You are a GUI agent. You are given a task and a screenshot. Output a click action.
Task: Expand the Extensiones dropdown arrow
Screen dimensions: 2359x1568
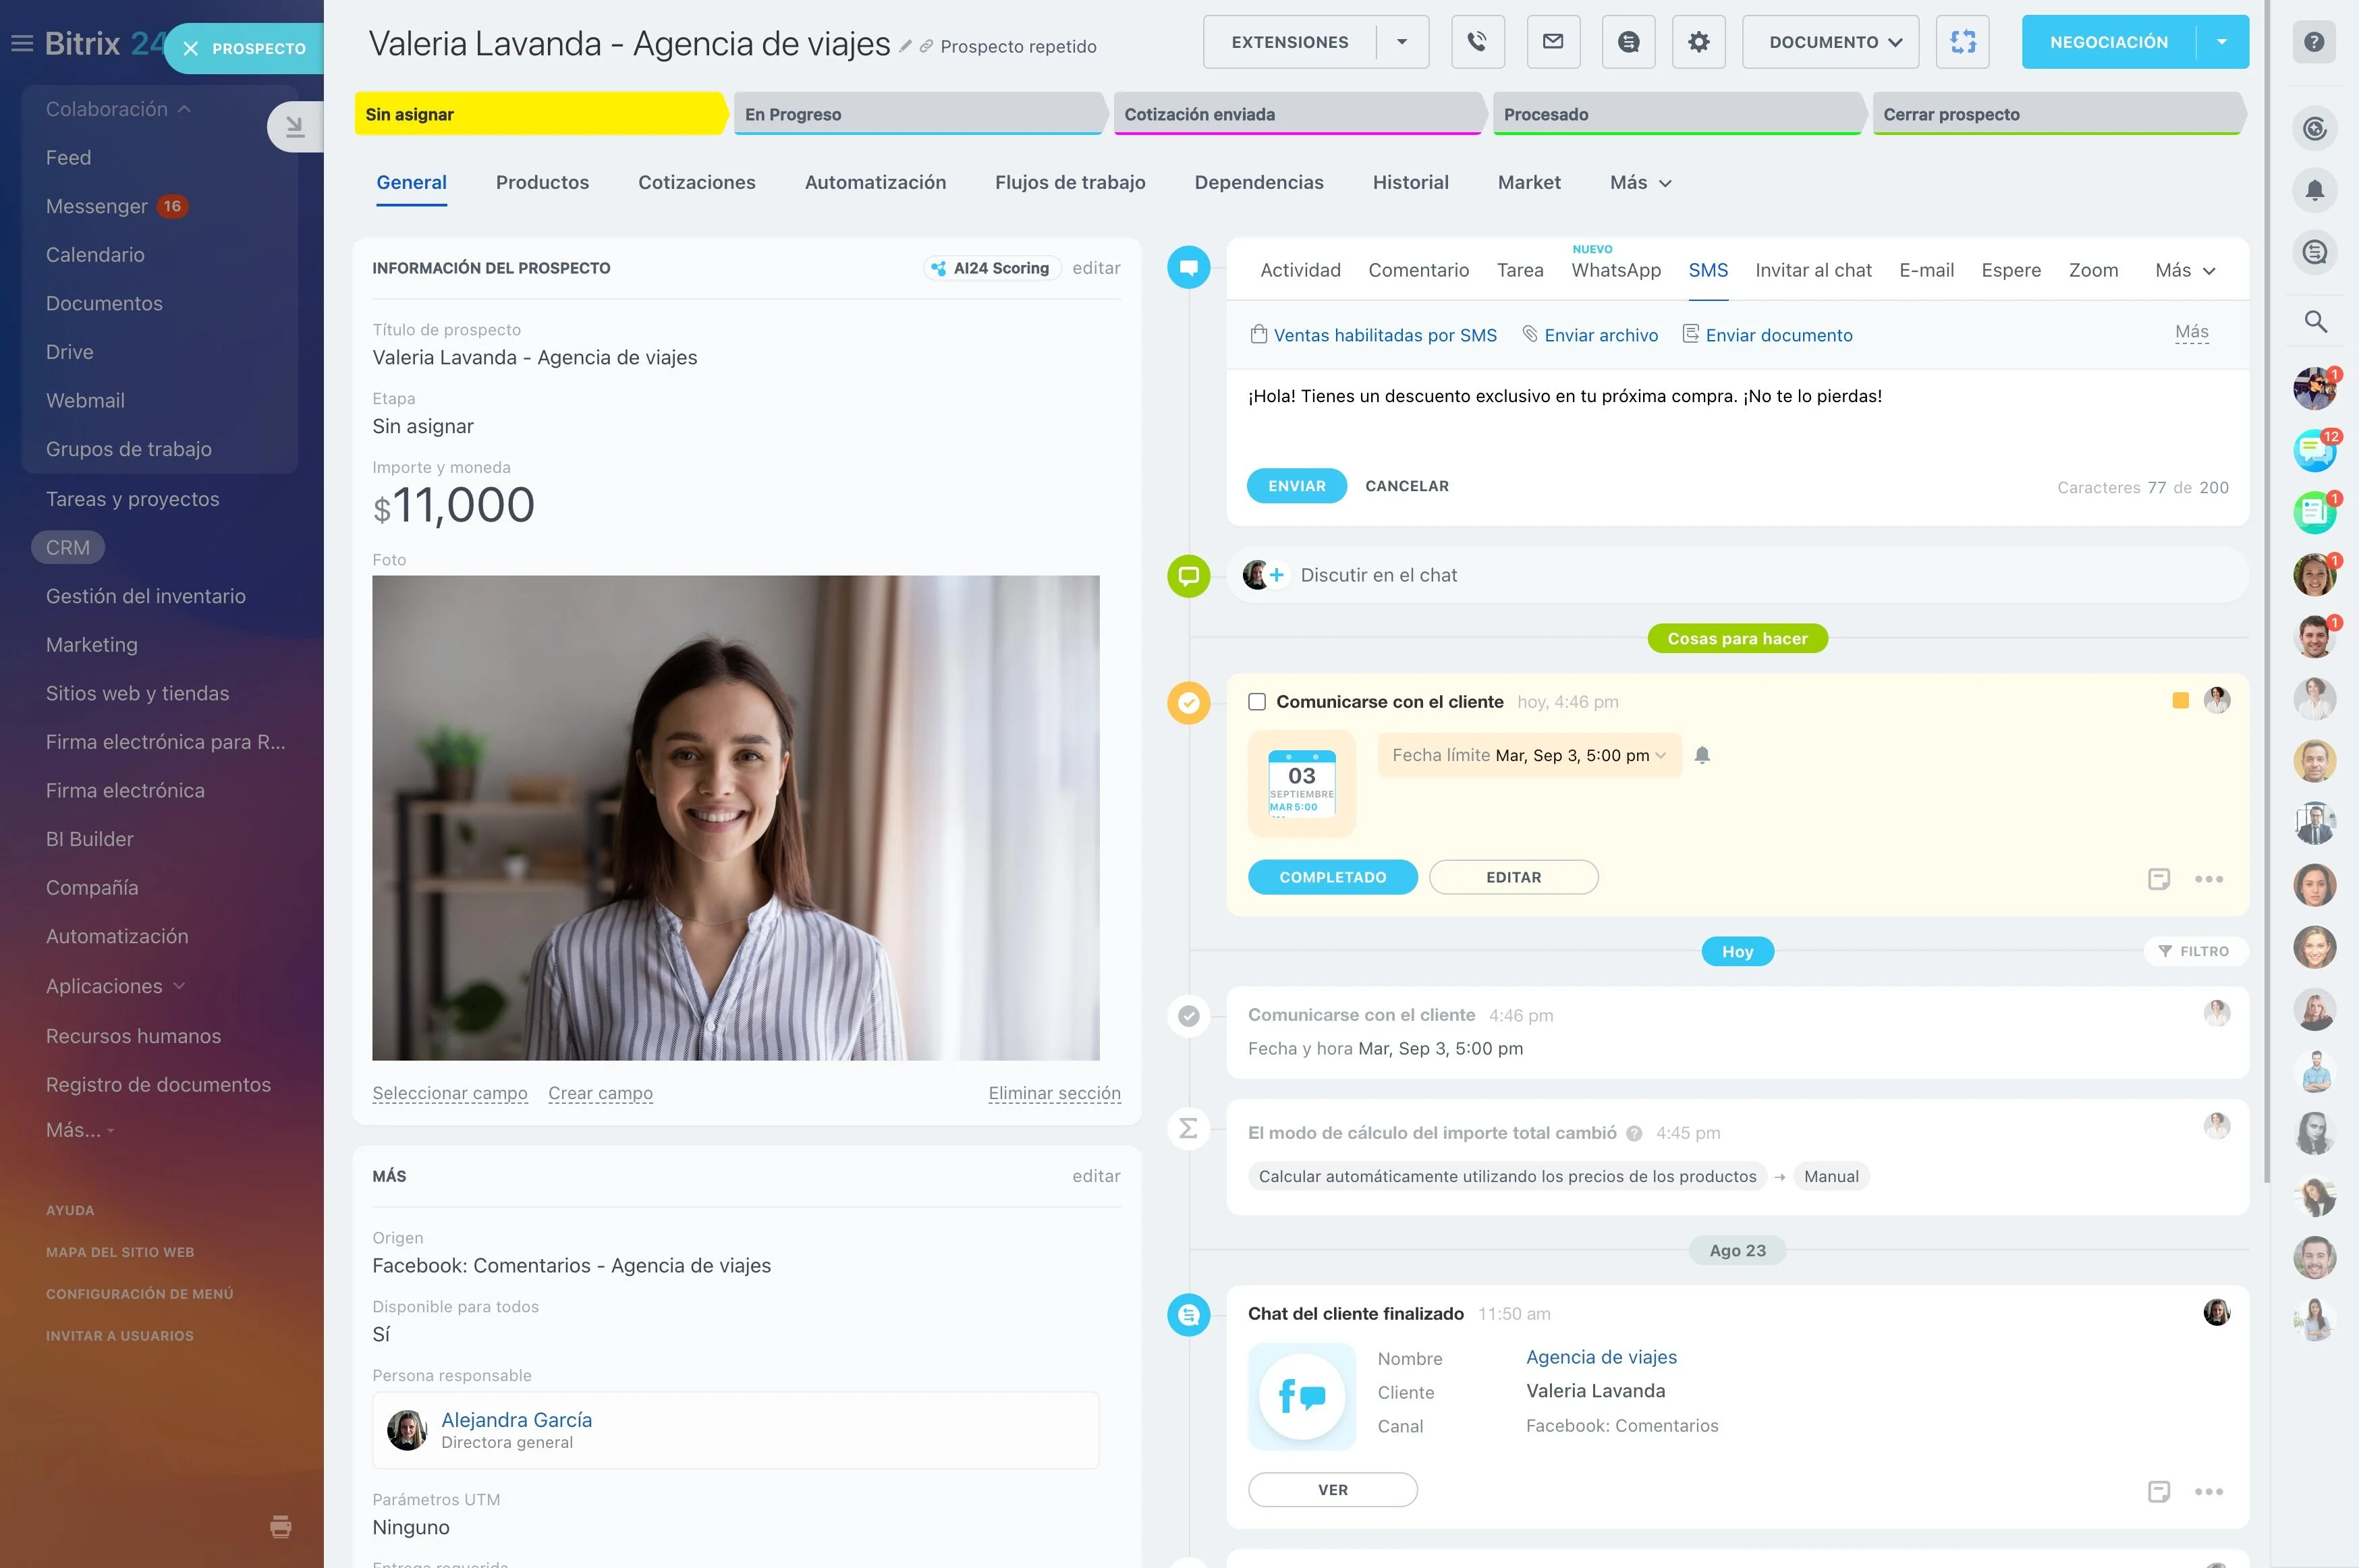click(x=1402, y=42)
